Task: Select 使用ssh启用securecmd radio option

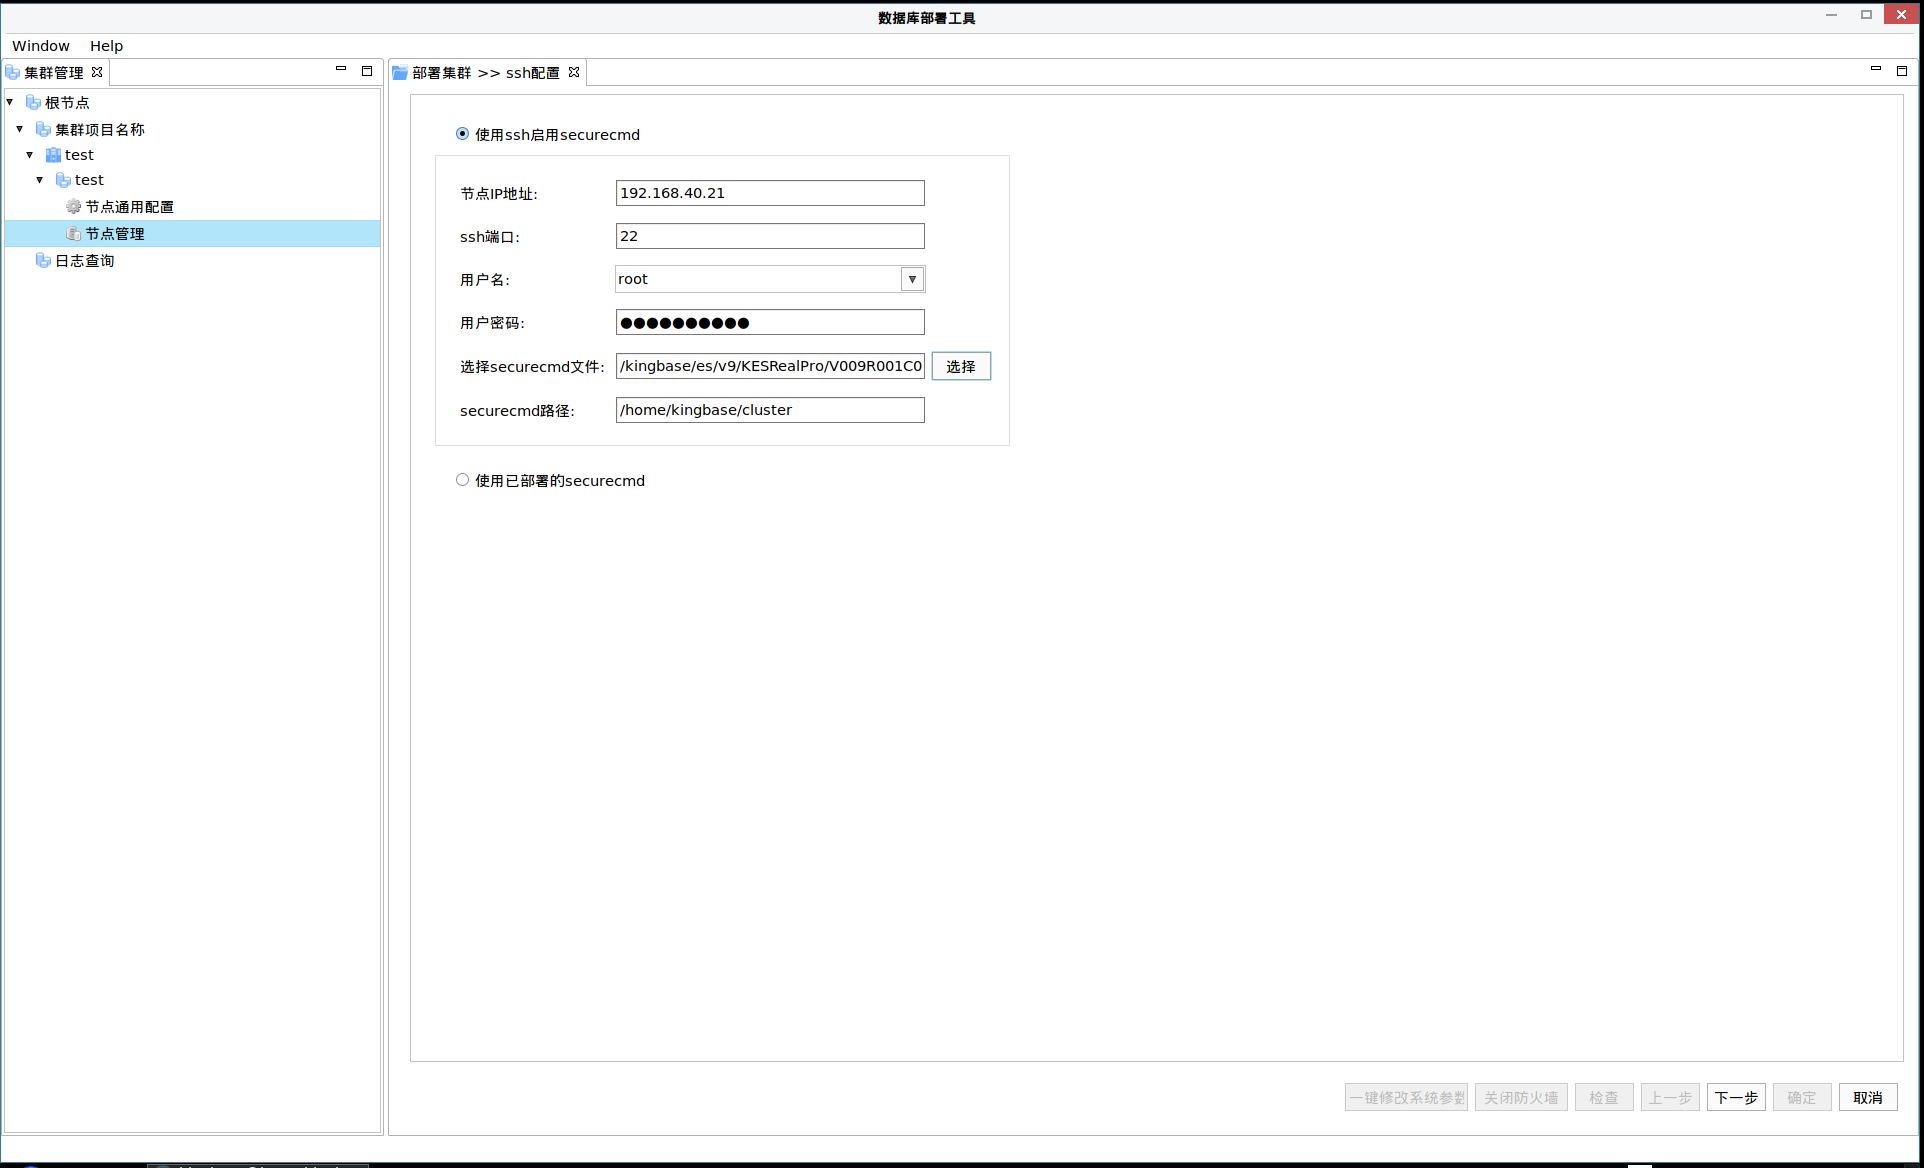Action: point(462,134)
